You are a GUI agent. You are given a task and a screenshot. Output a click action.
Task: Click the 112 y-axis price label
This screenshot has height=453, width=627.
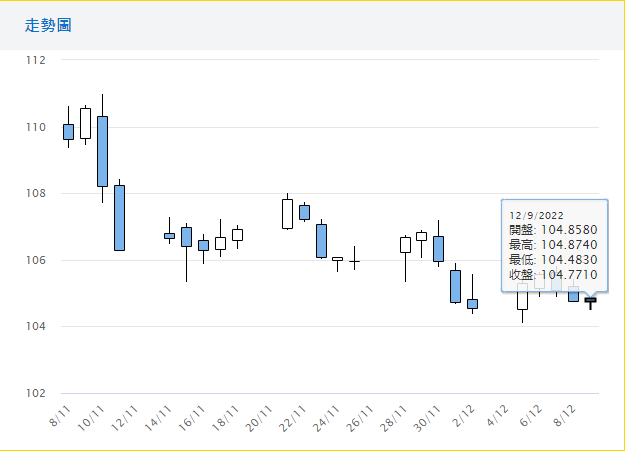tap(36, 60)
